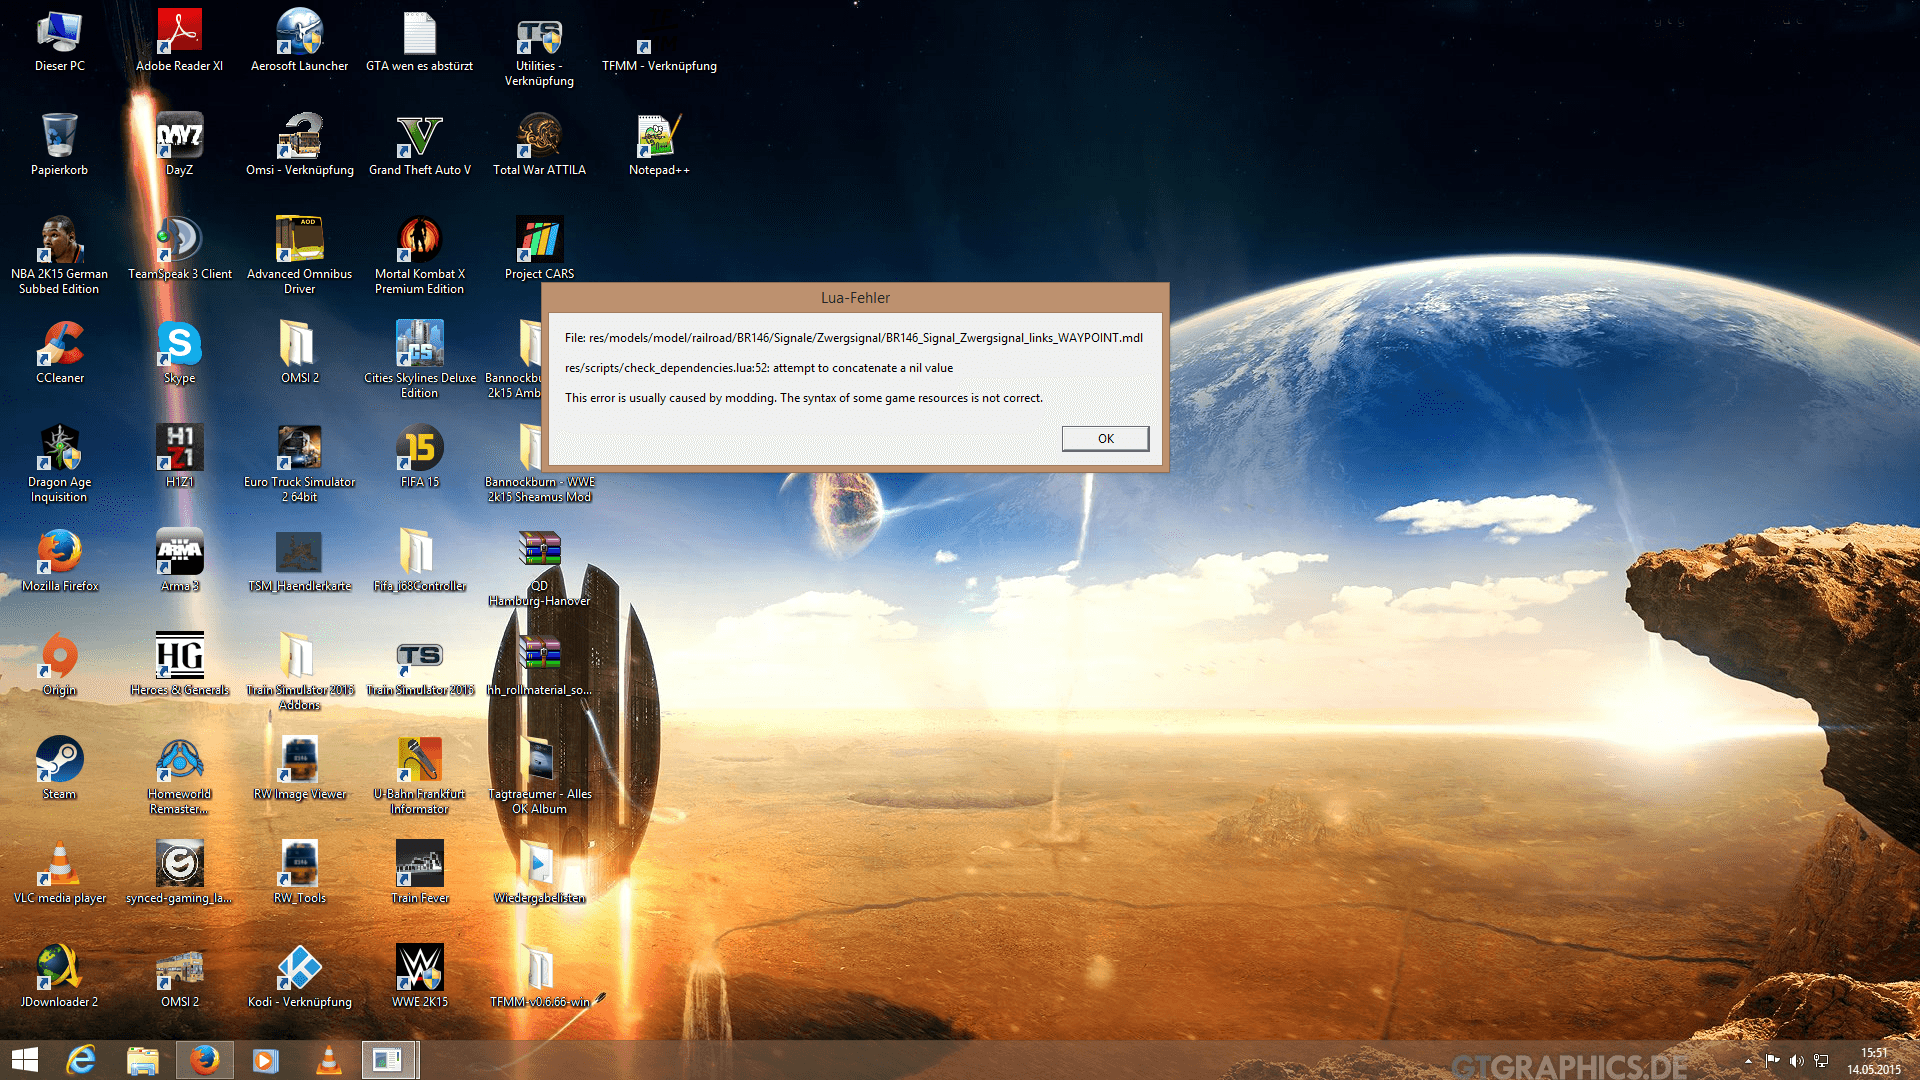
Task: Select the Mozilla Firefox desktop icon
Action: (60, 562)
